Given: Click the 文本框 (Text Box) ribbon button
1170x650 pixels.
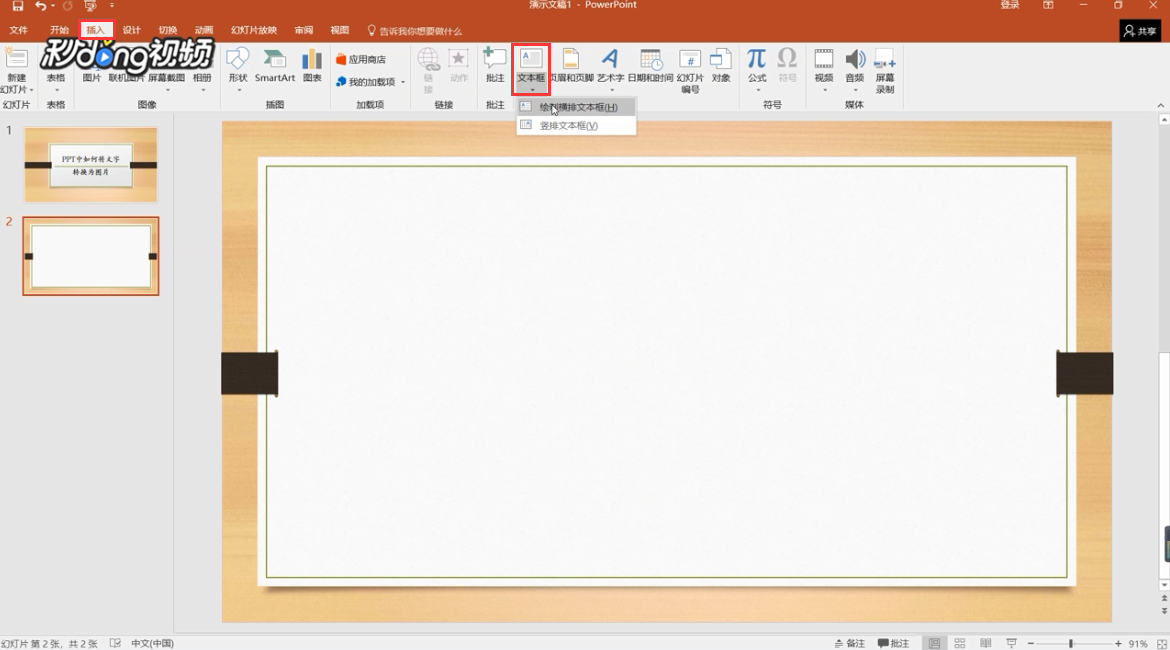Looking at the screenshot, I should (531, 69).
